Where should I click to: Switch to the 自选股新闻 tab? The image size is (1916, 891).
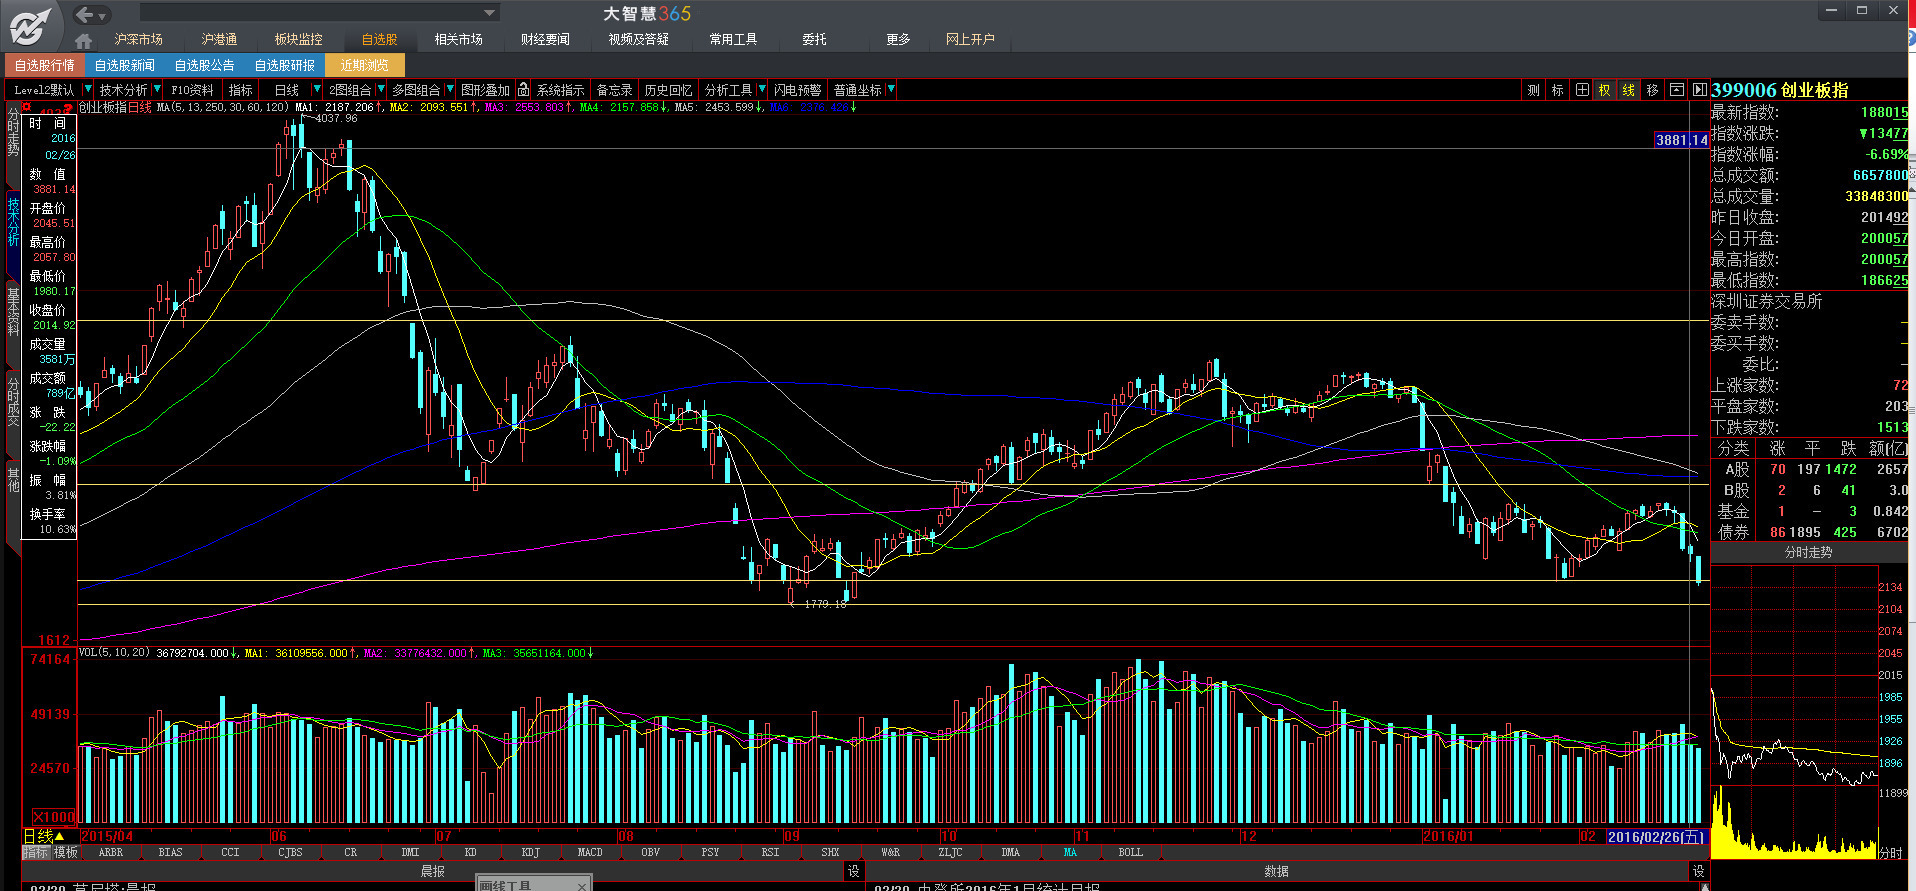point(125,65)
